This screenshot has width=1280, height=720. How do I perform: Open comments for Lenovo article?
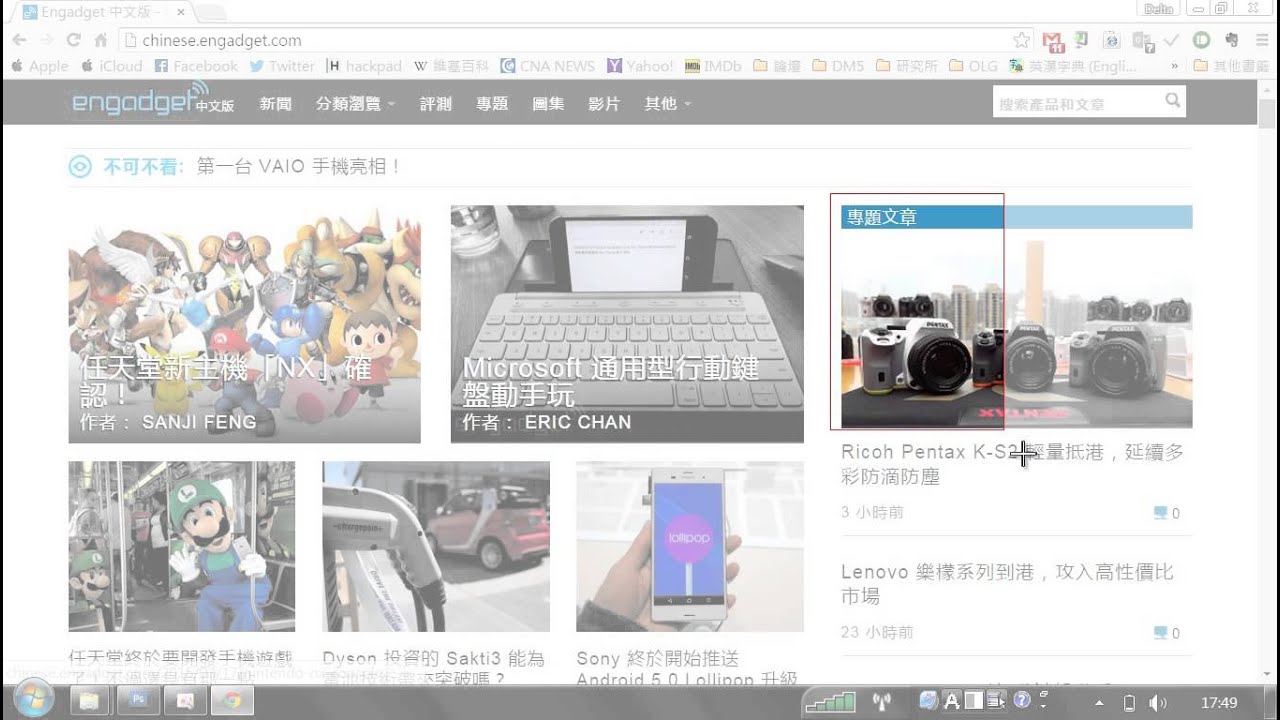click(x=1167, y=633)
